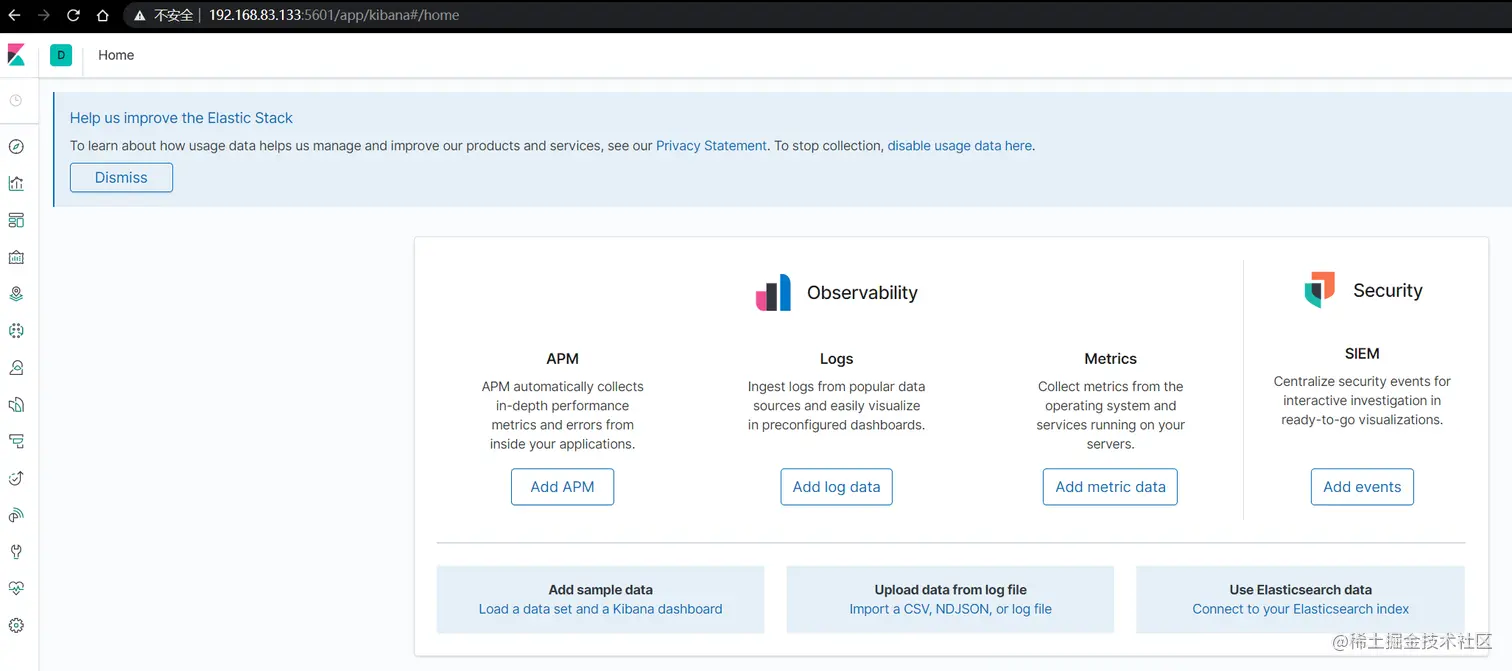Open the Privacy Statement link

click(x=711, y=145)
